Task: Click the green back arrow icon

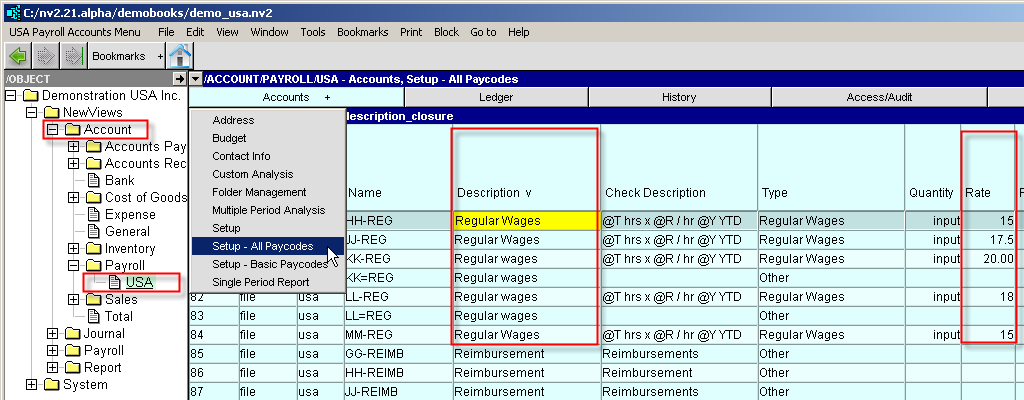Action: click(18, 56)
